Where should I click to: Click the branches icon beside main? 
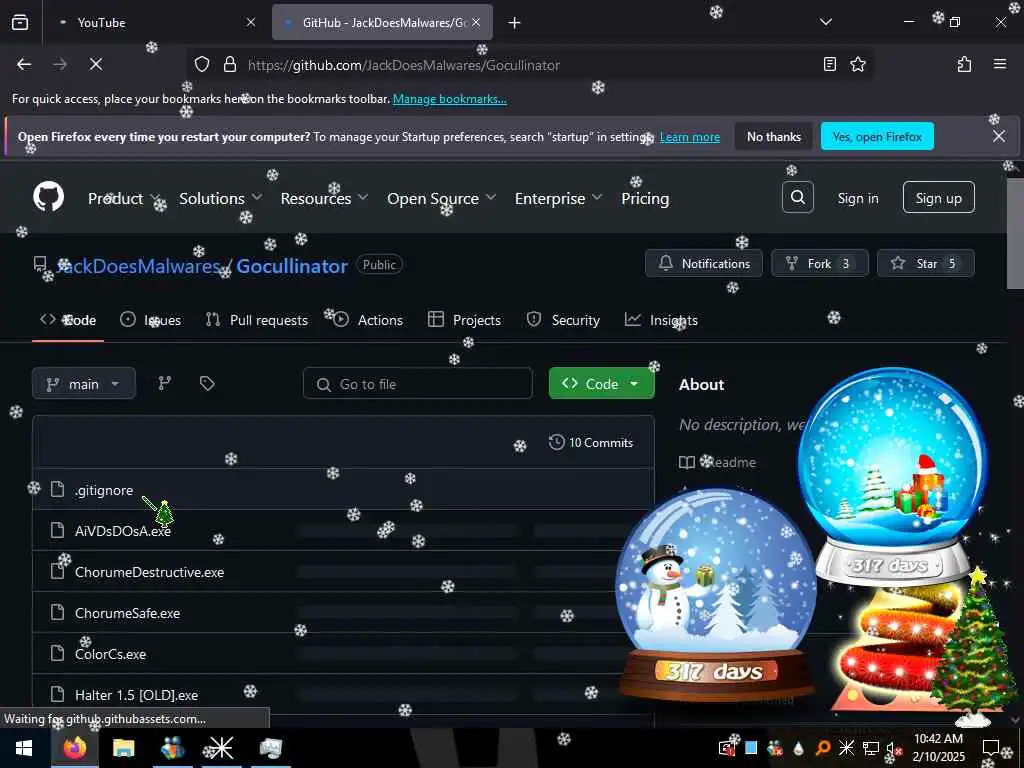coord(165,383)
